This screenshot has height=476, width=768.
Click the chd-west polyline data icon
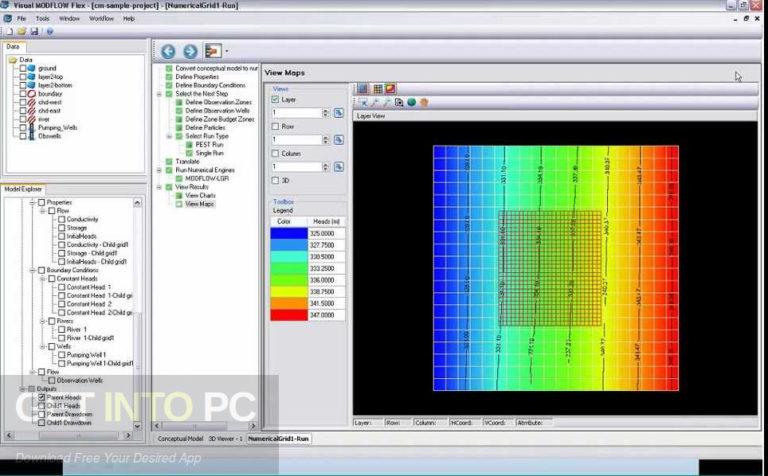point(32,102)
